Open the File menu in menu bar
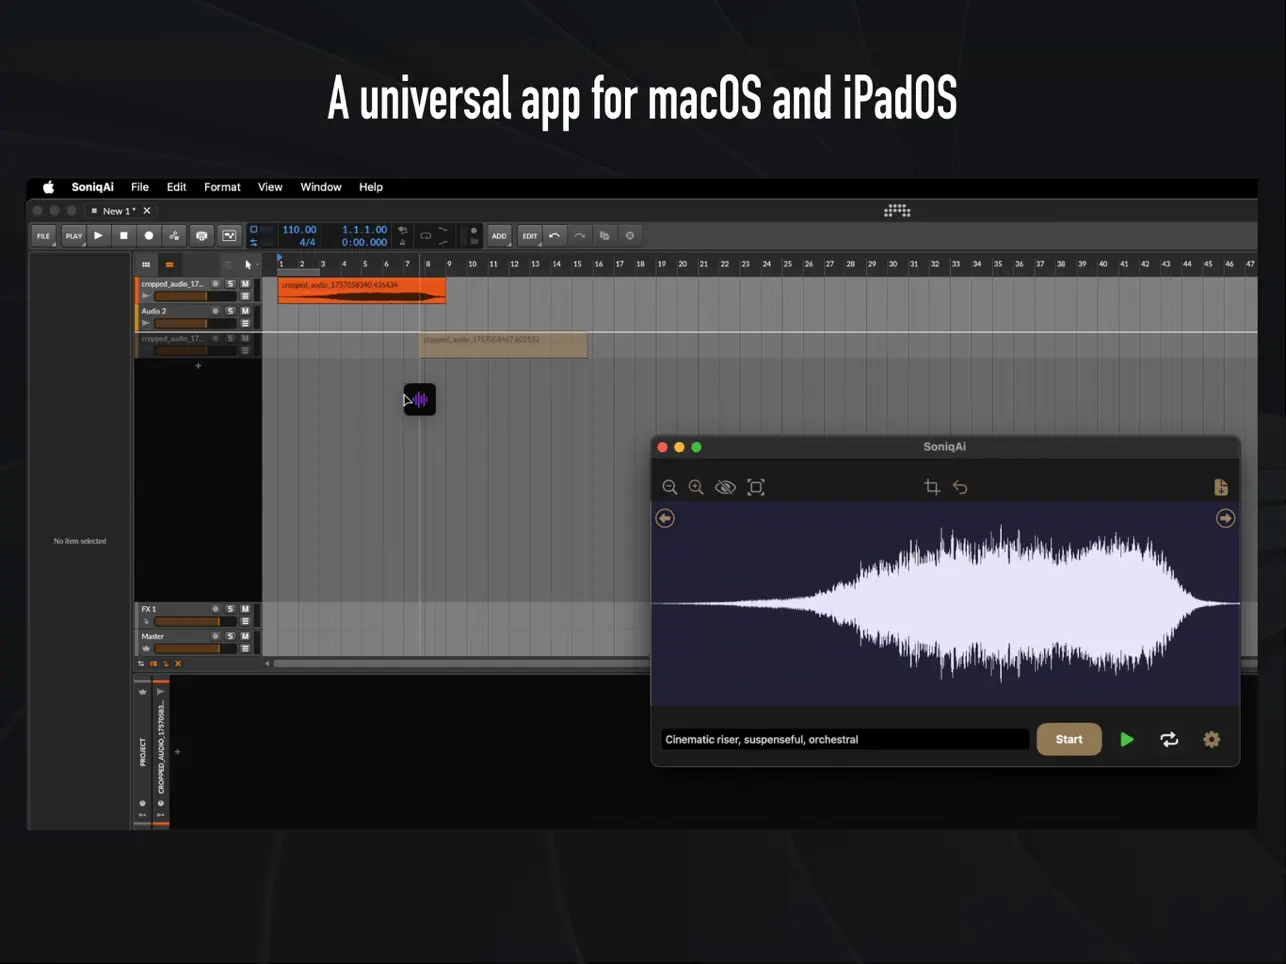The width and height of the screenshot is (1286, 964). (x=140, y=187)
